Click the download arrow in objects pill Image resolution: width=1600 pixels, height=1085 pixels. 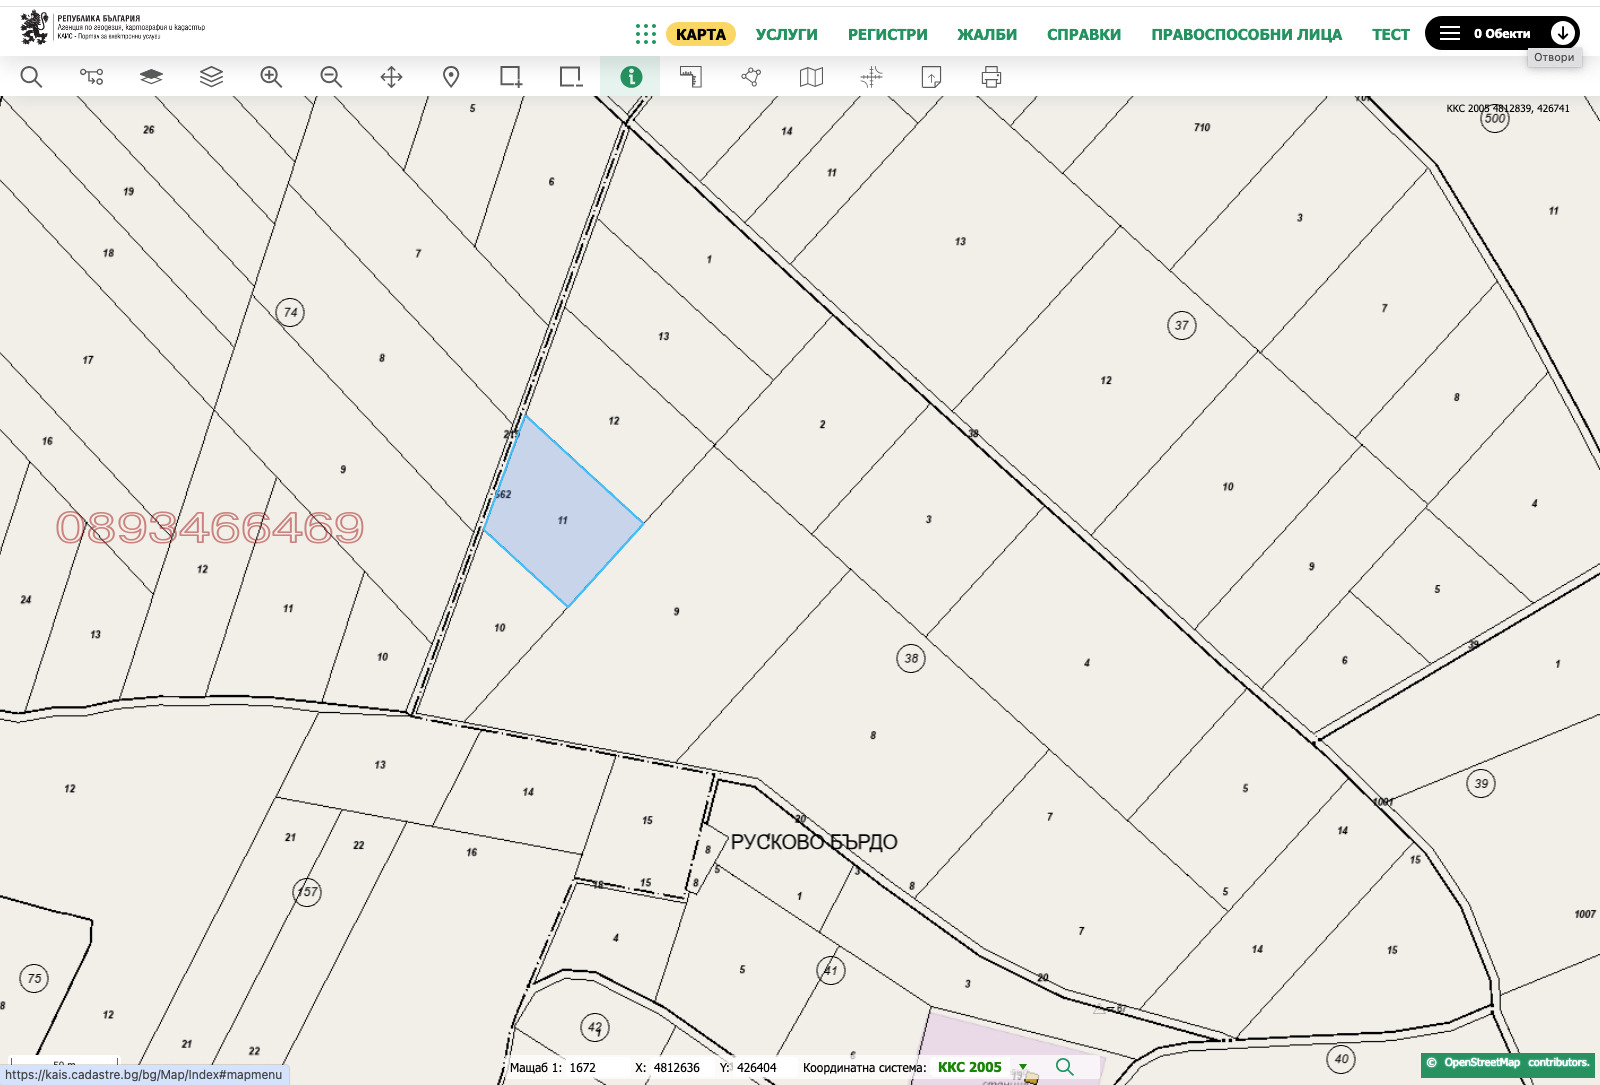pyautogui.click(x=1563, y=33)
